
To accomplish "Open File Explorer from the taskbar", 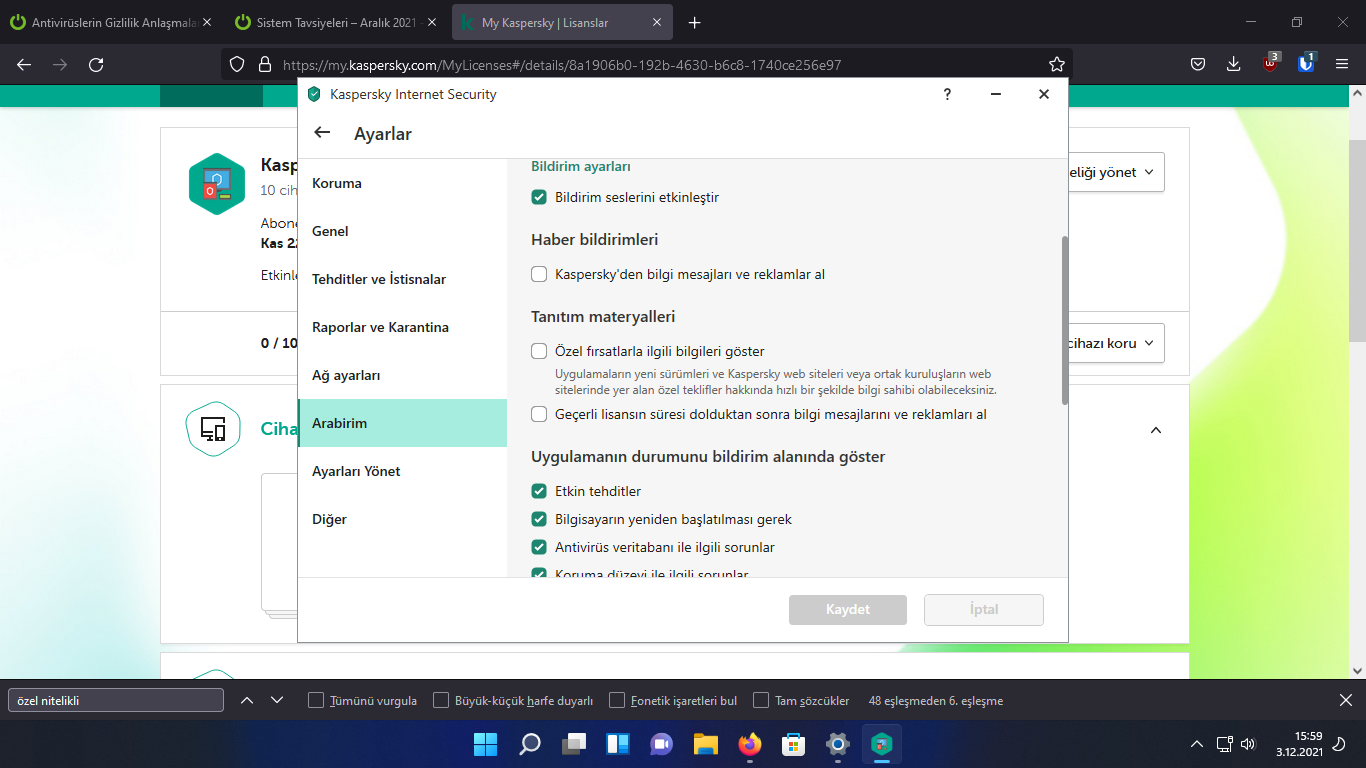I will tap(706, 744).
